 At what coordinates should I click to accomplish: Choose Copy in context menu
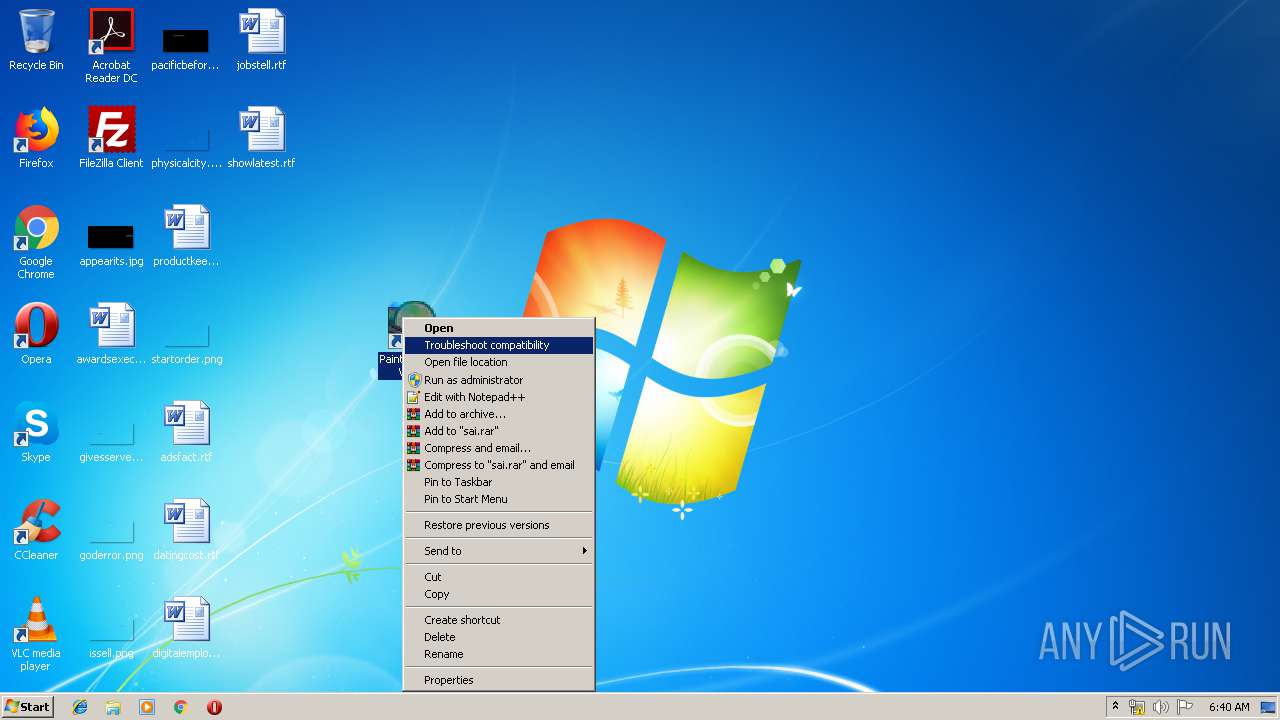tap(498, 594)
